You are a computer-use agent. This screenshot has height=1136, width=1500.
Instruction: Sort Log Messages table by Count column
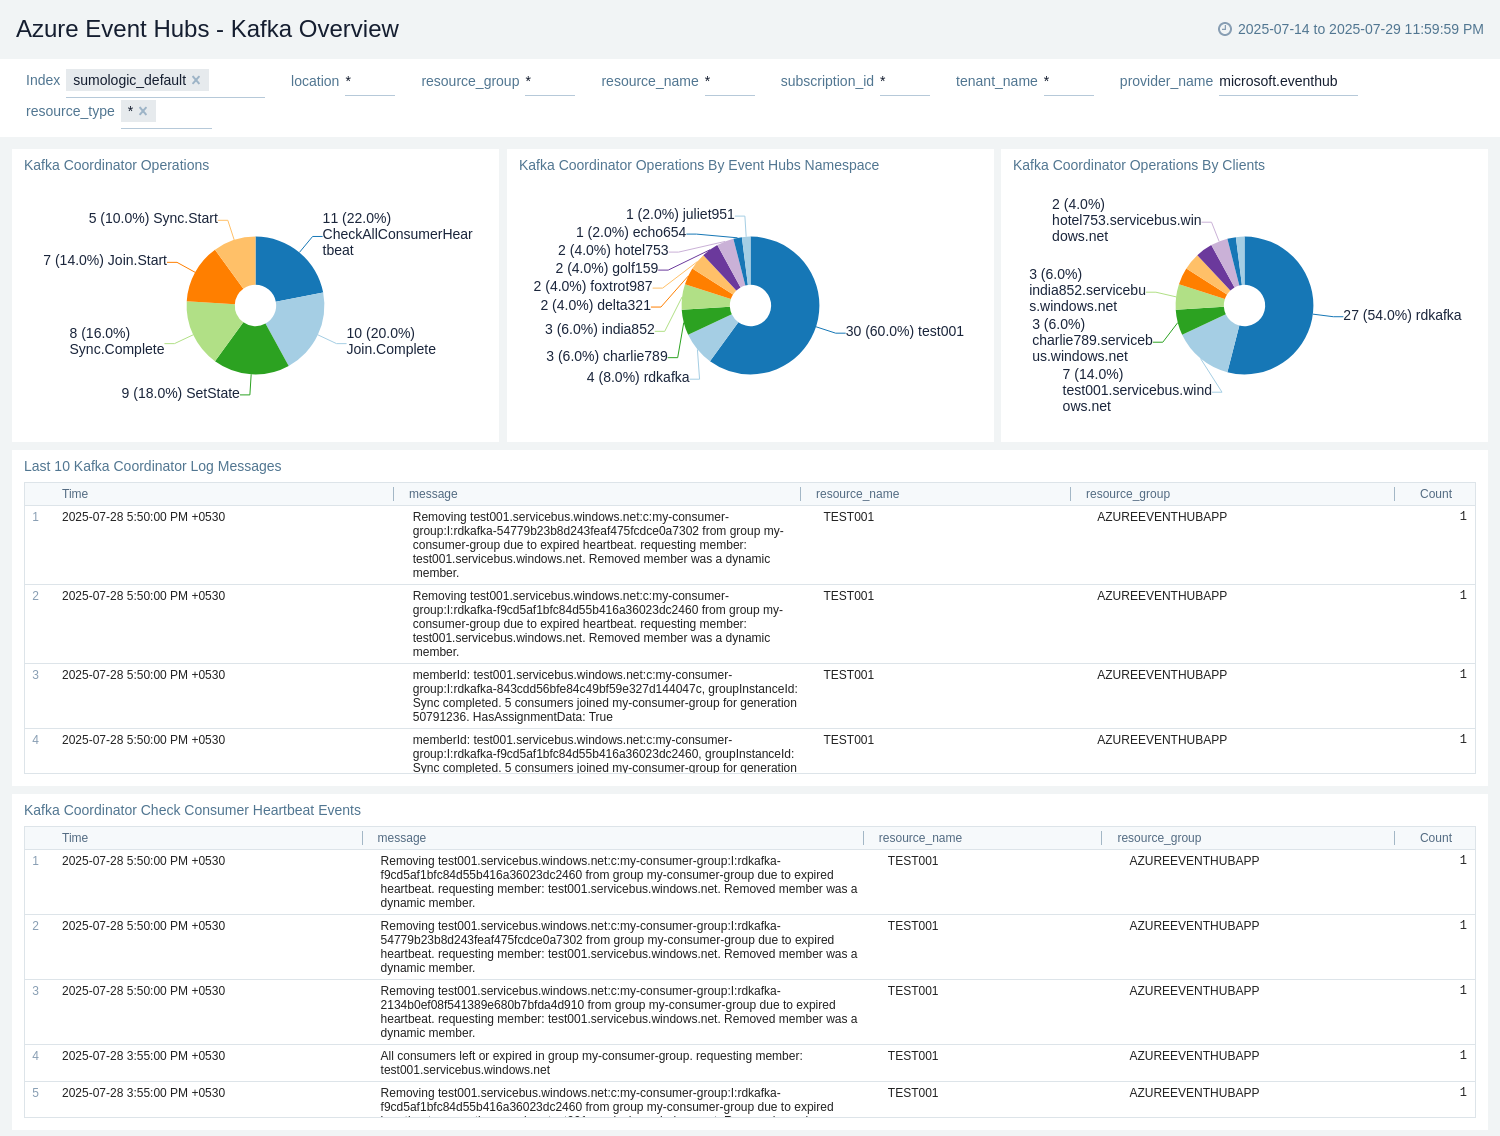tap(1436, 494)
